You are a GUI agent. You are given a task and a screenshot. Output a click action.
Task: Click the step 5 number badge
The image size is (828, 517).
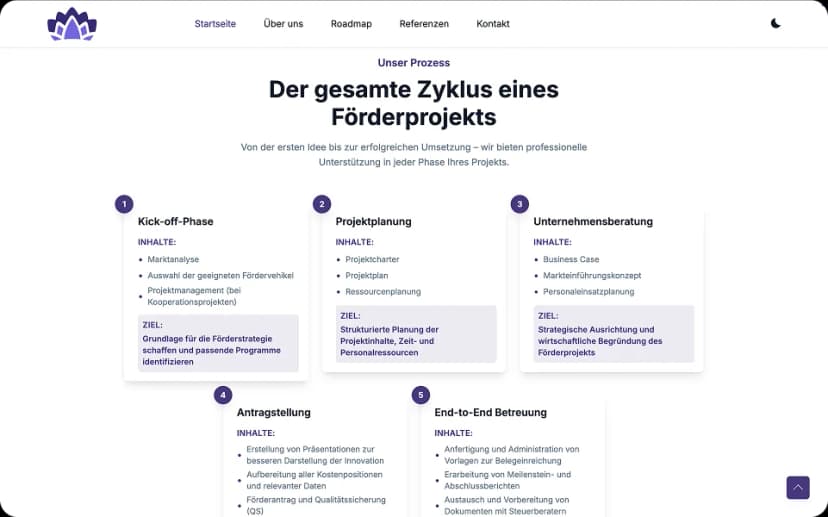(420, 395)
